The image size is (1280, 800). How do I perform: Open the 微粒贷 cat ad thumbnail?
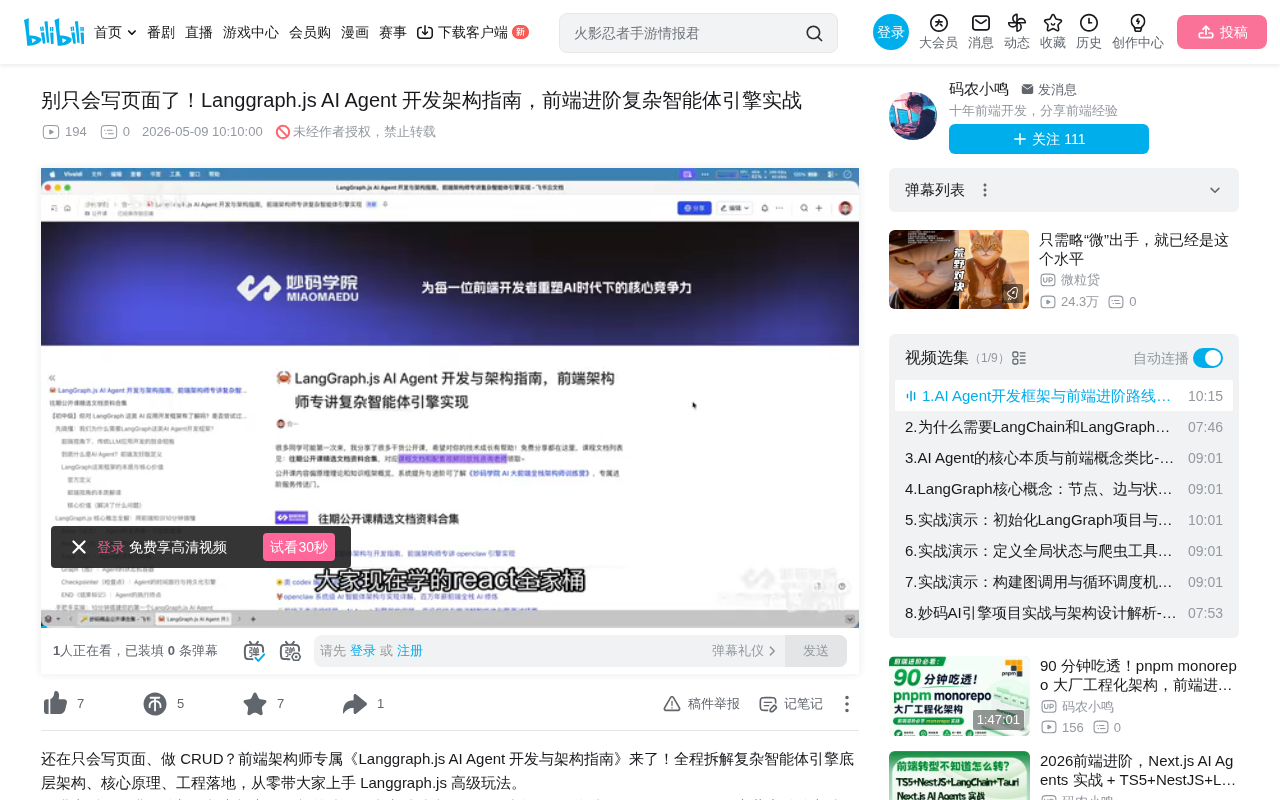click(x=959, y=269)
